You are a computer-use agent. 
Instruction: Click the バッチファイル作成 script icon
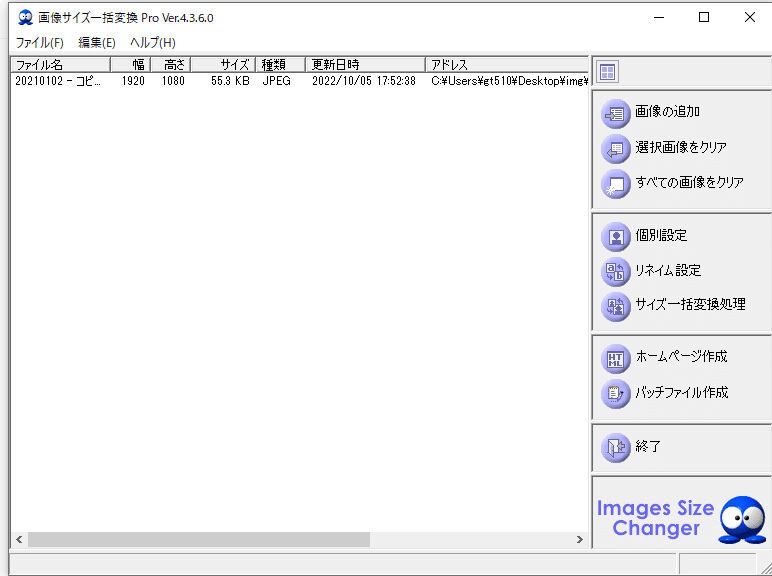click(615, 394)
